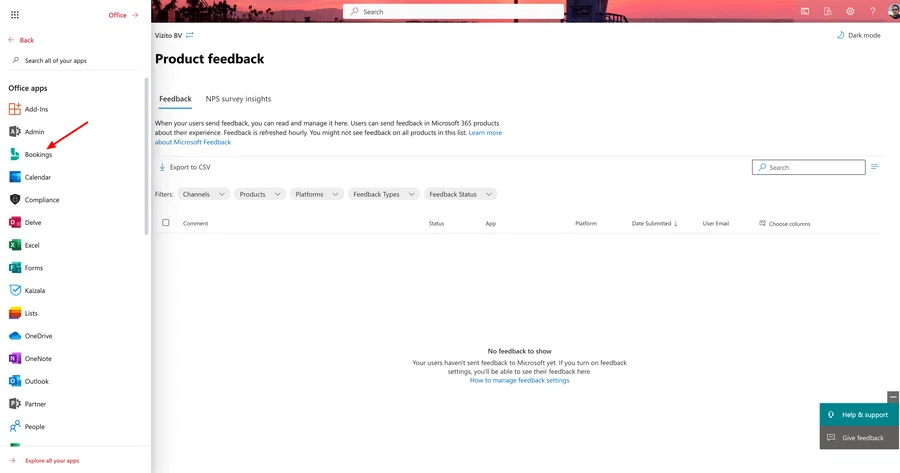Image resolution: width=900 pixels, height=473 pixels.
Task: Open How to manage feedback settings link
Action: click(x=519, y=380)
